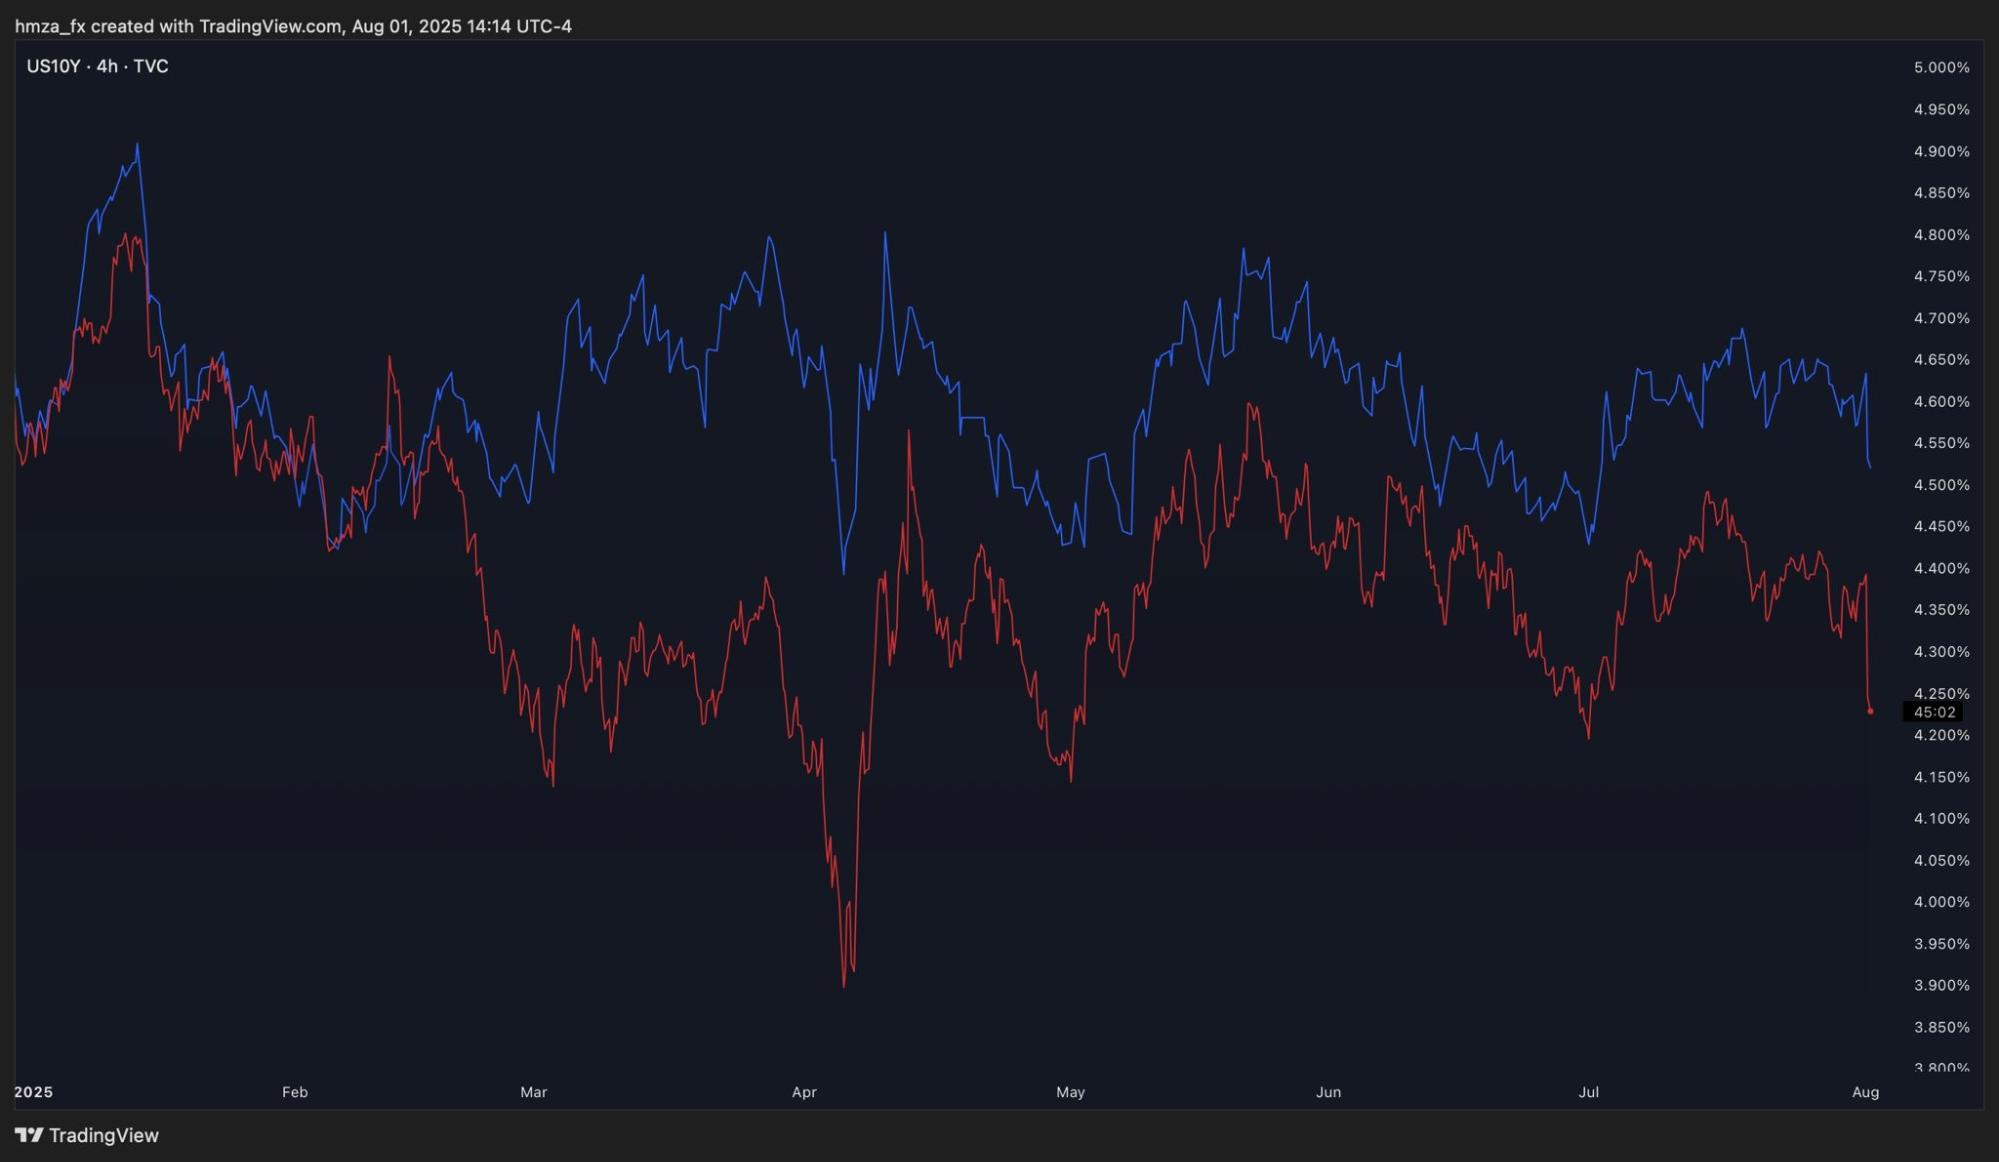Click the 3.850% price axis label
The height and width of the screenshot is (1162, 1999).
1941,1027
